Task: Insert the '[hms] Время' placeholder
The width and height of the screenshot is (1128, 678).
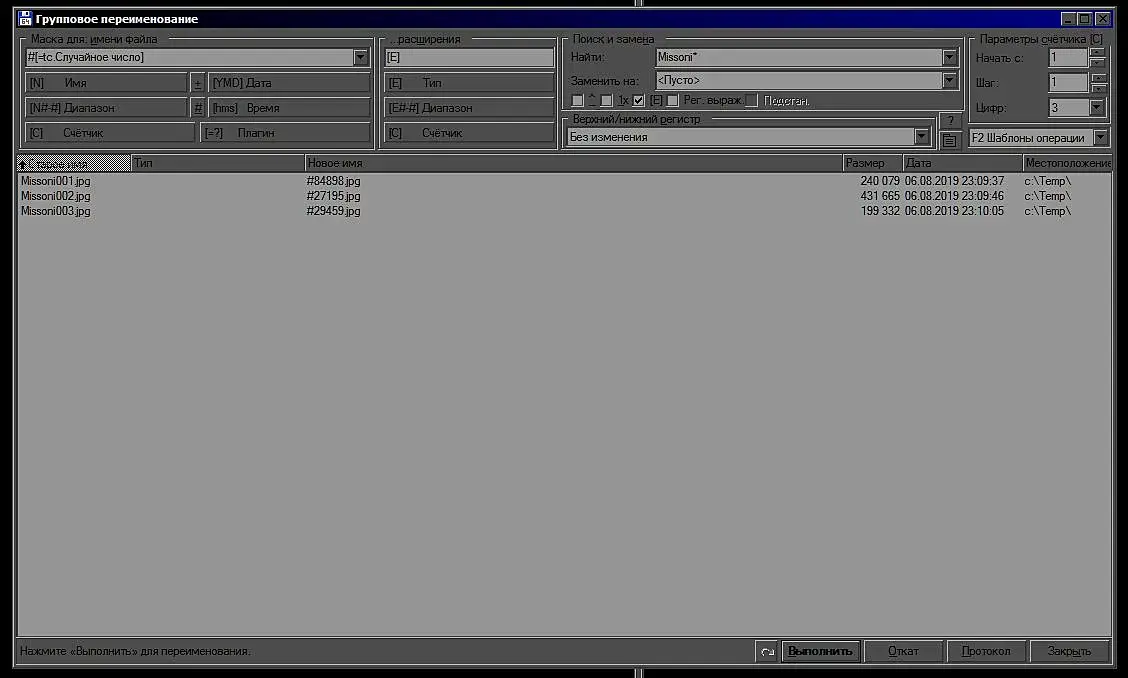Action: point(289,108)
